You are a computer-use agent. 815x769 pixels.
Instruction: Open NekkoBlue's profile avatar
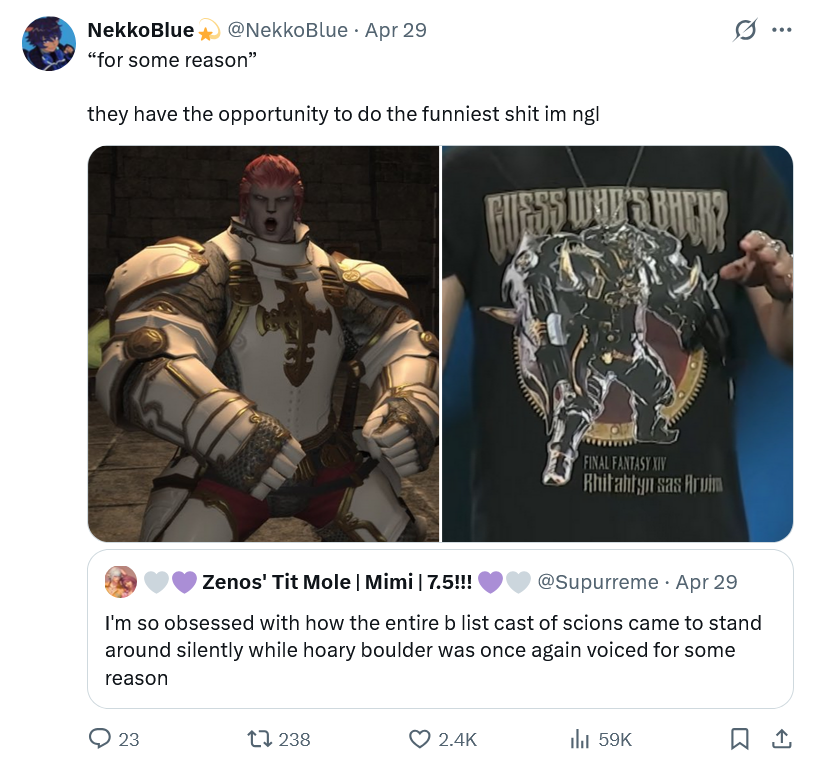tap(49, 44)
